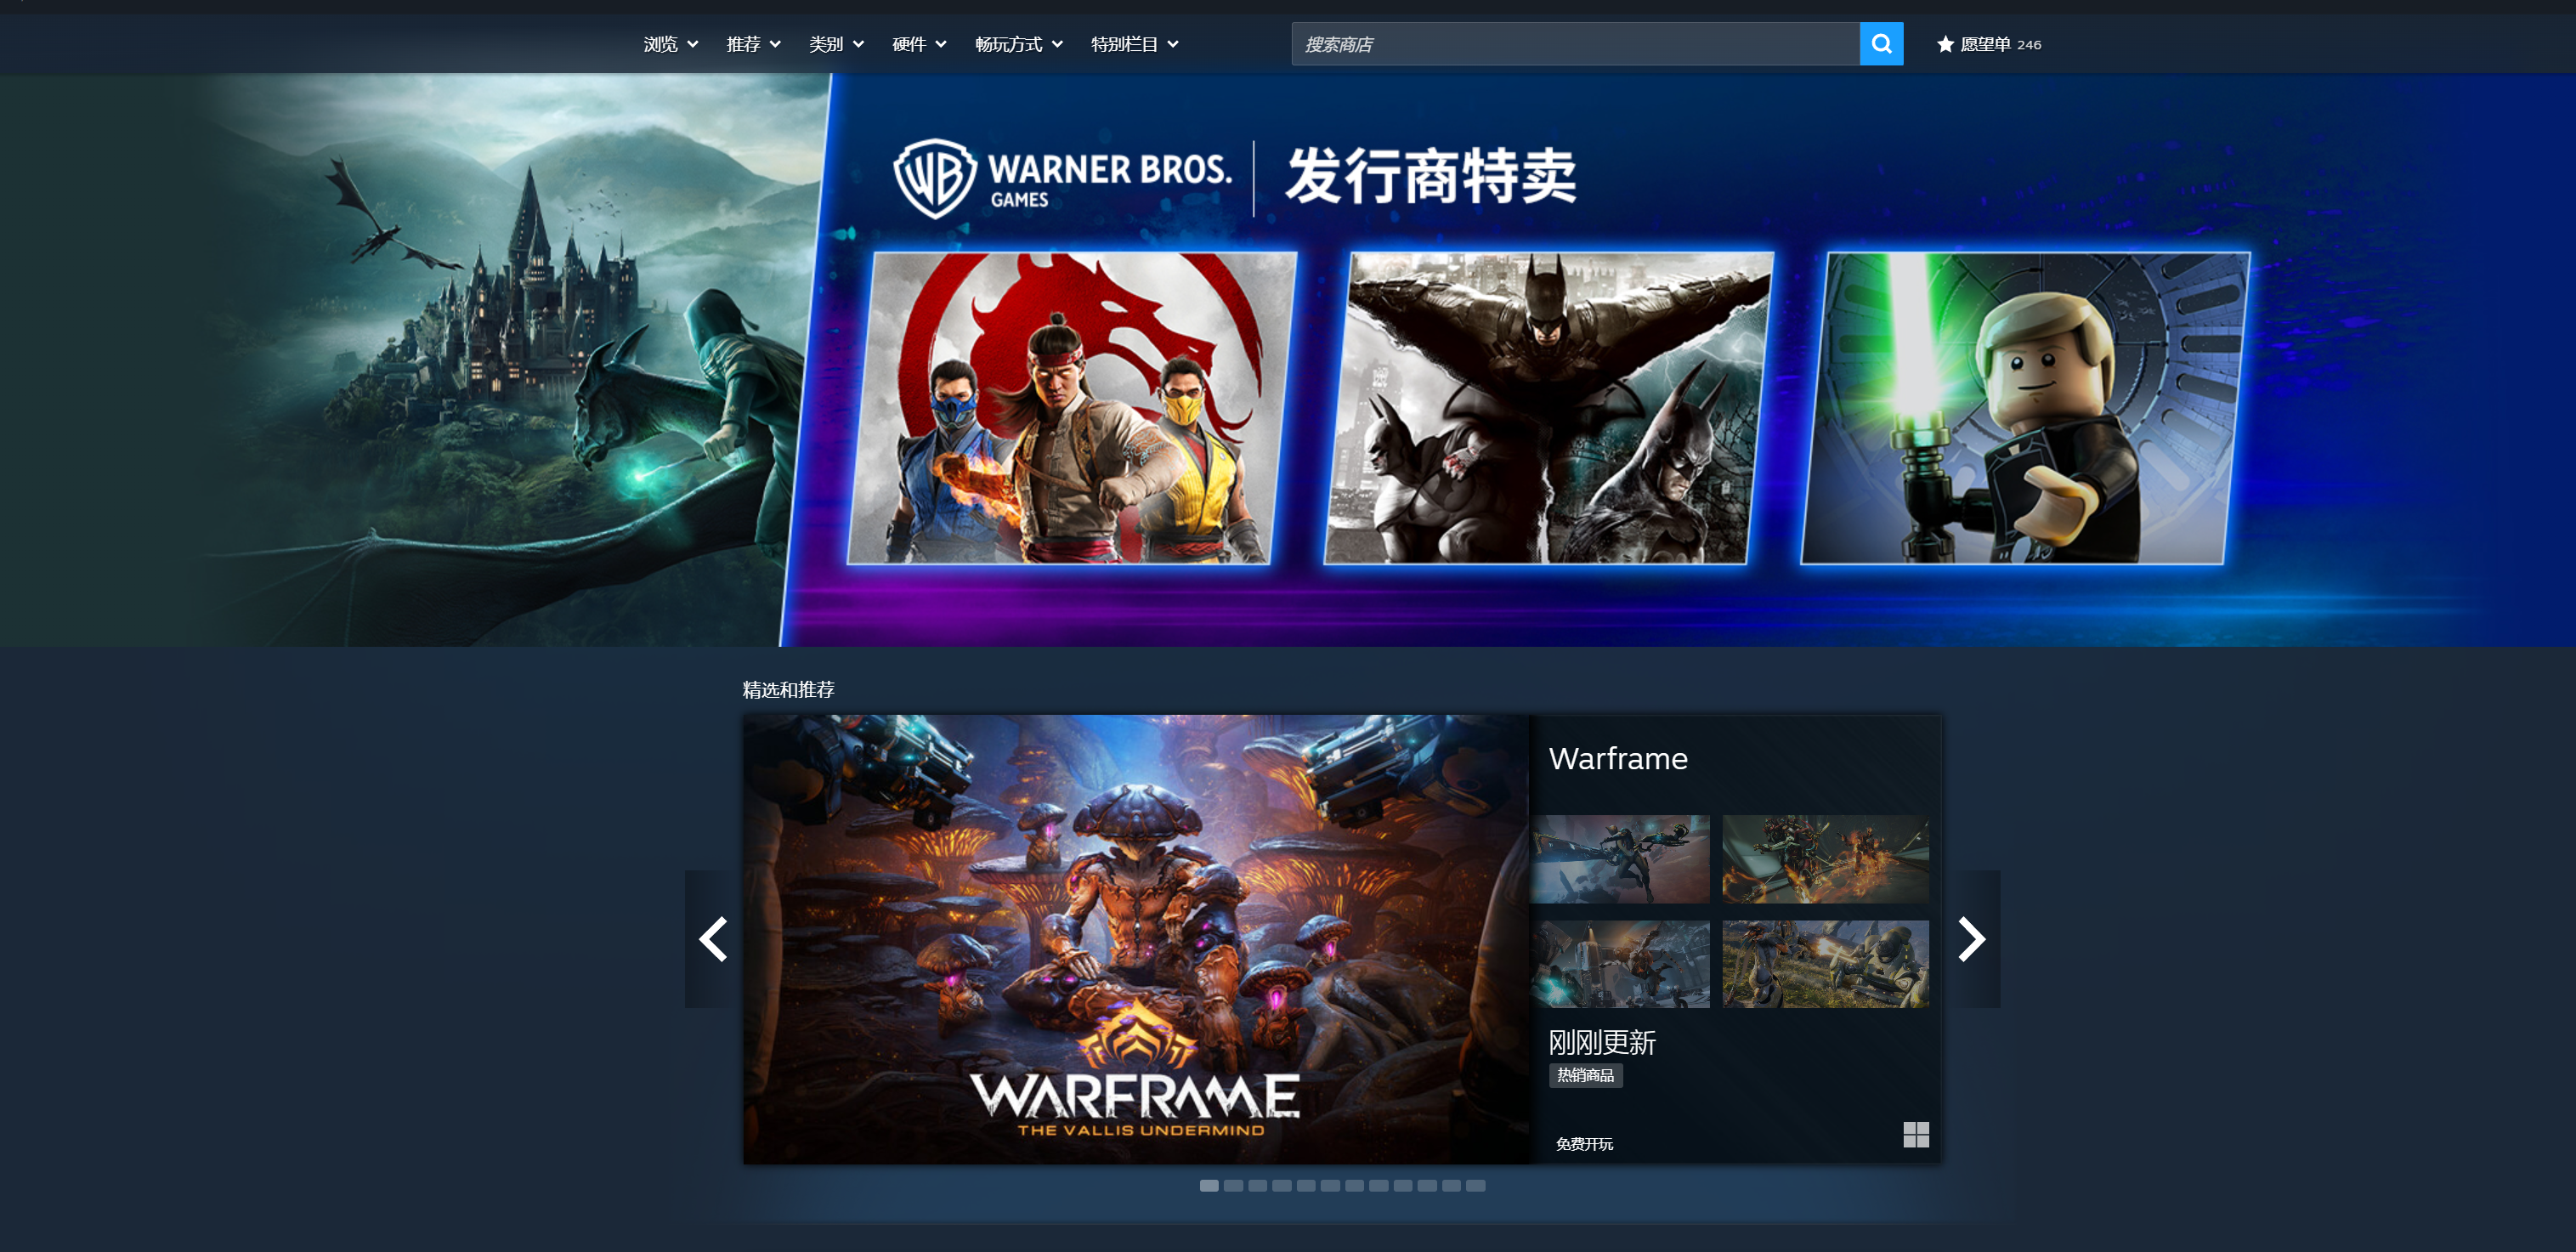Jump to second carousel page dot
Screen dimensions: 2576x1252
click(x=1233, y=1185)
